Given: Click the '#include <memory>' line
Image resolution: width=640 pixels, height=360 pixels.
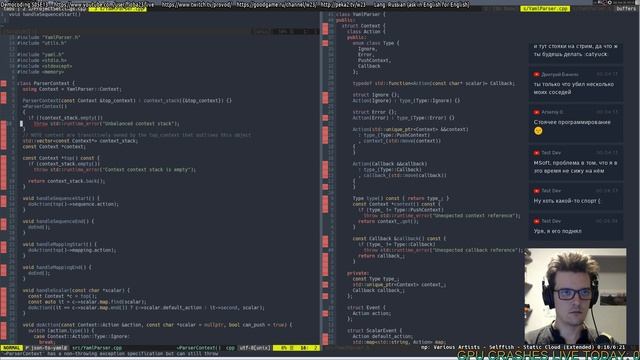Looking at the screenshot, I should (x=40, y=72).
